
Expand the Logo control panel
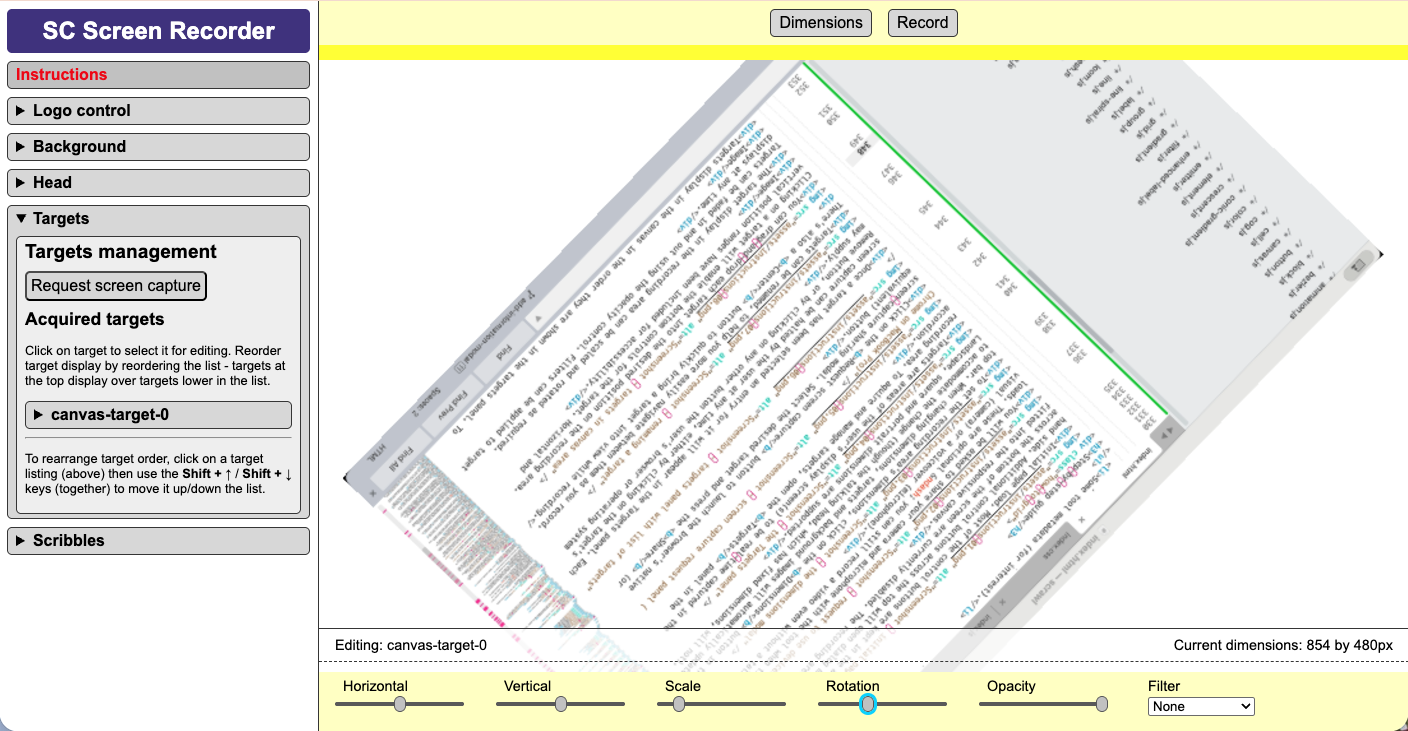pos(157,110)
